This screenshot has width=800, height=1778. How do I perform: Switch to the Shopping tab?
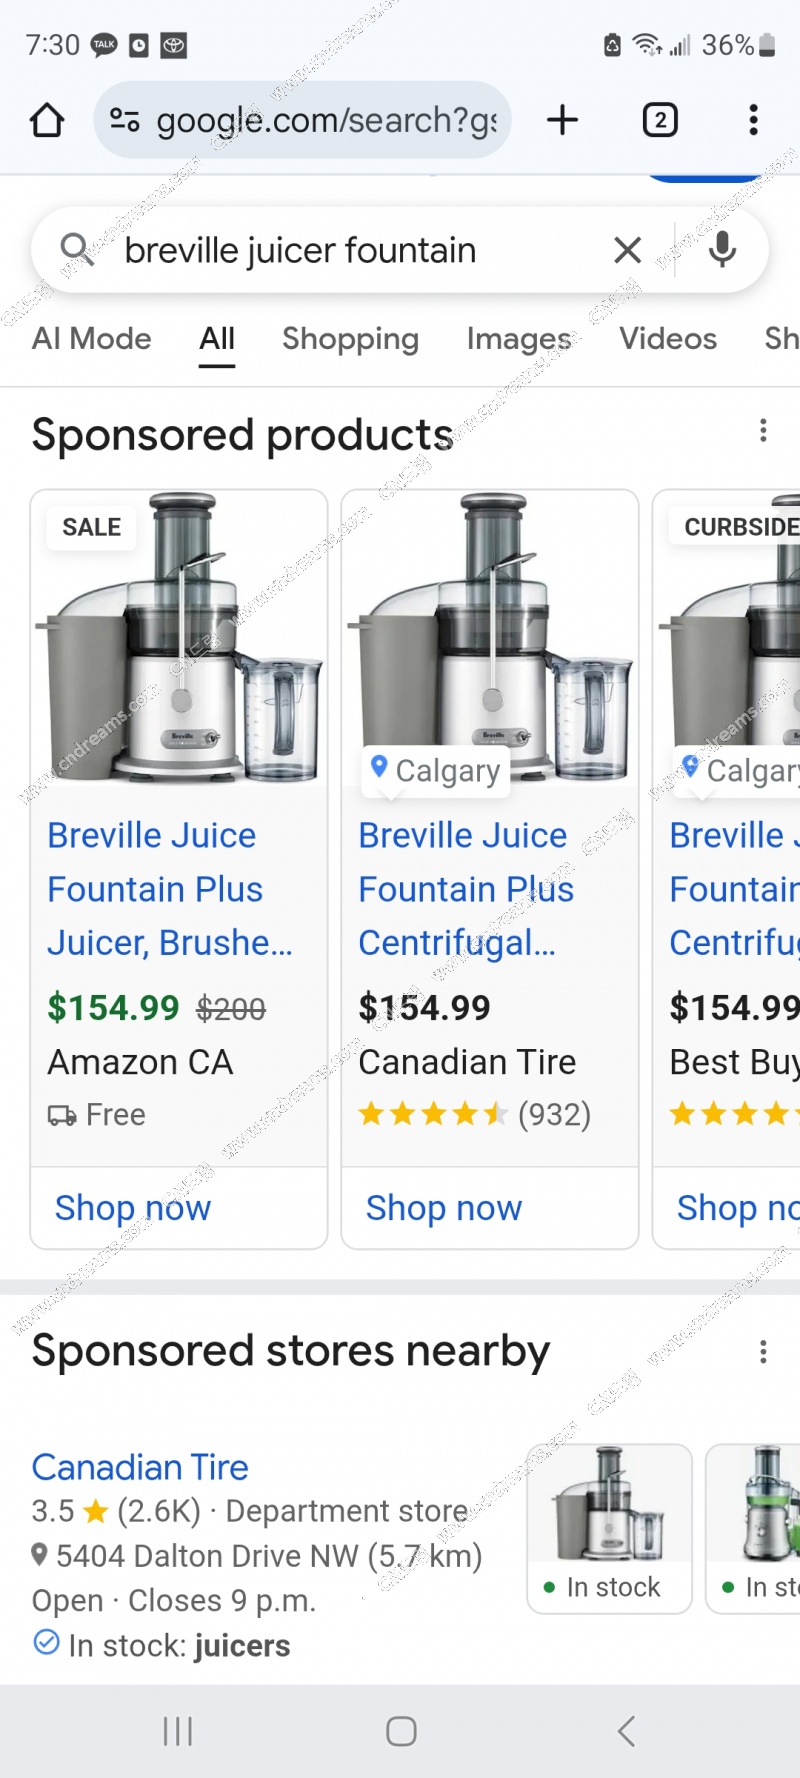click(350, 339)
